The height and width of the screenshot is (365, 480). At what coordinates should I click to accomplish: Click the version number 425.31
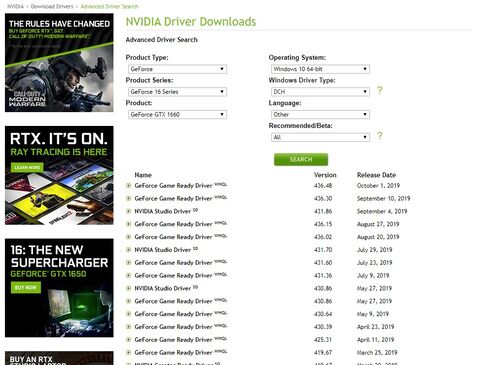tap(323, 340)
